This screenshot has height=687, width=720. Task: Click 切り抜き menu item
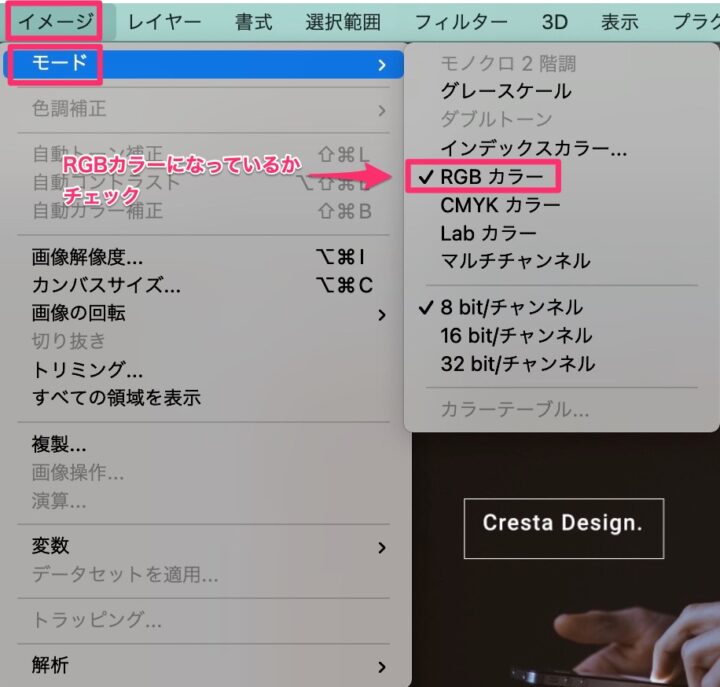coord(203,341)
